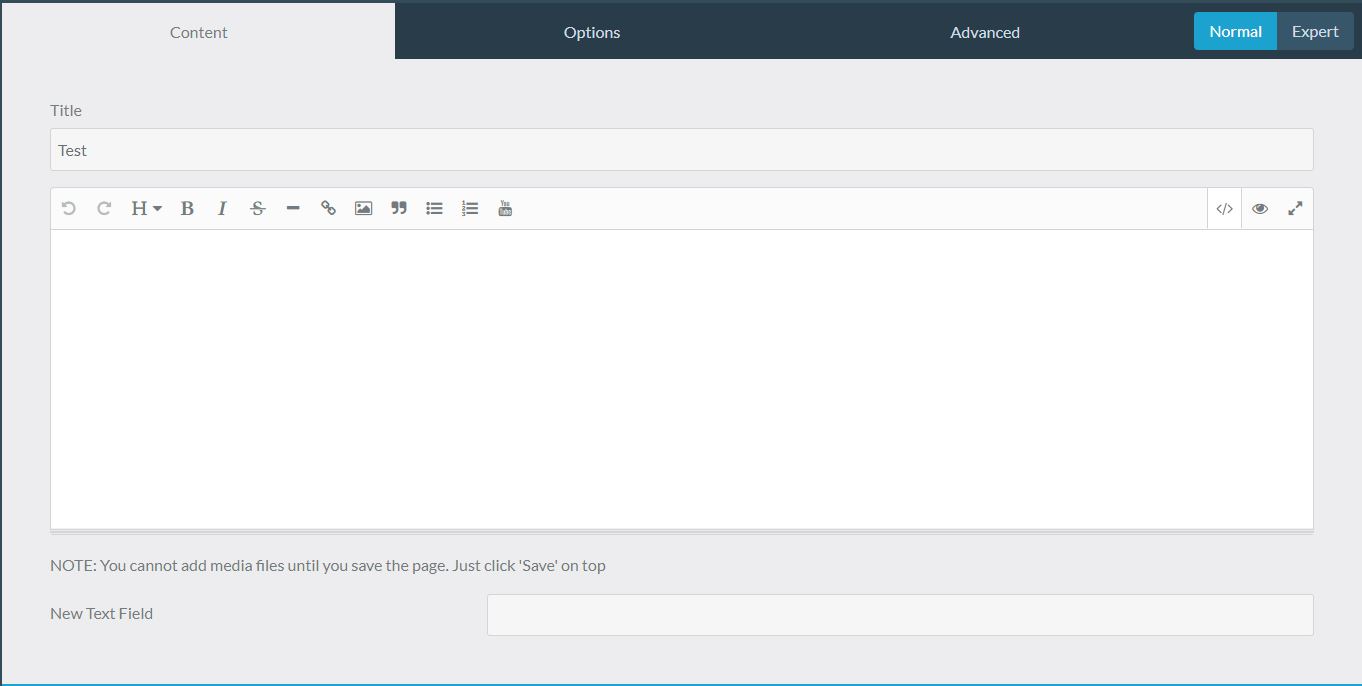The width and height of the screenshot is (1362, 686).
Task: Toggle bold text formatting
Action: (187, 208)
